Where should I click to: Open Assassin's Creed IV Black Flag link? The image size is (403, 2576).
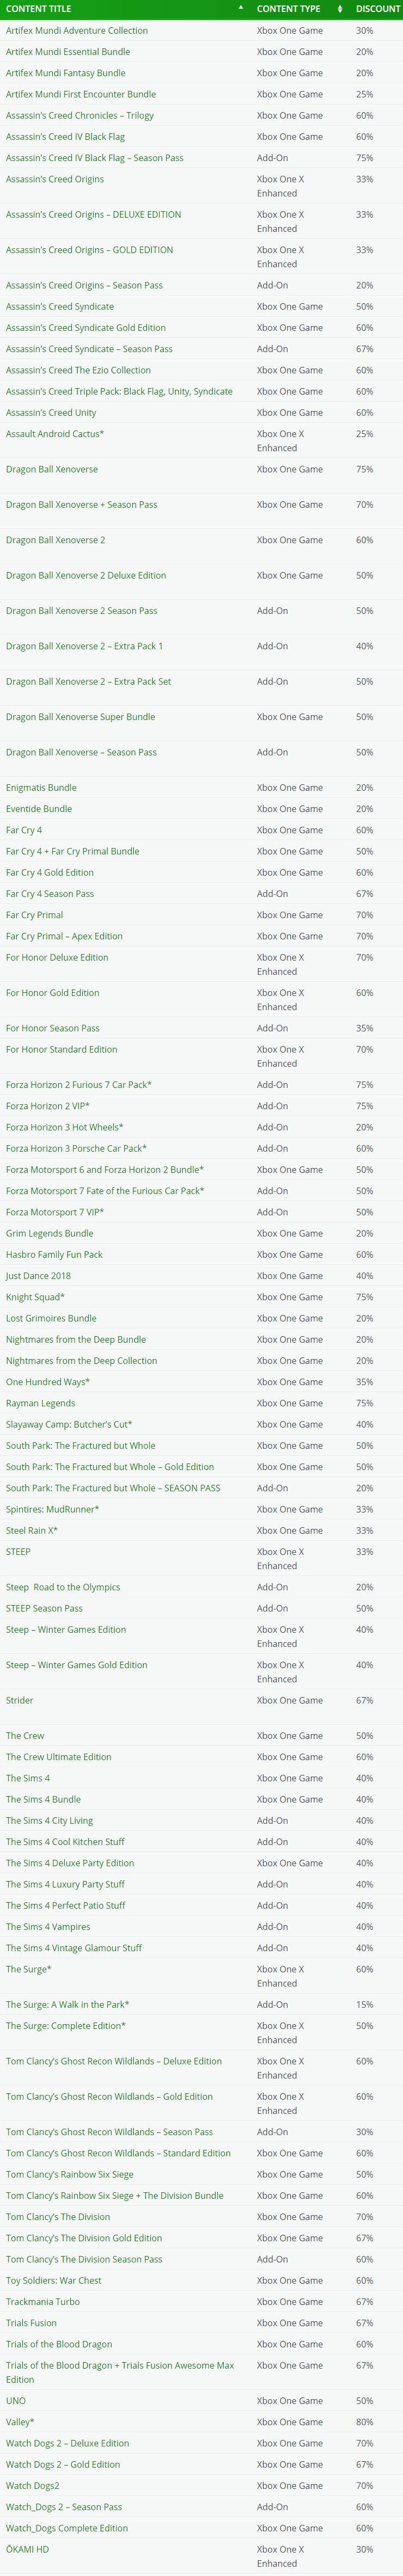click(65, 137)
